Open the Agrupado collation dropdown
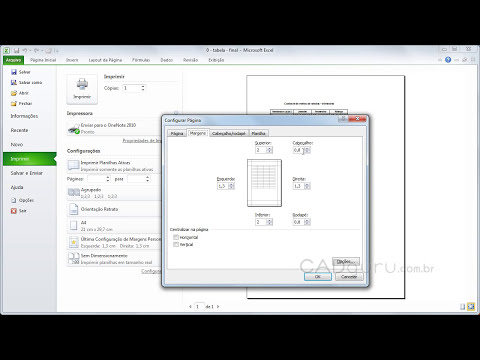The width and height of the screenshot is (480, 360). (x=114, y=193)
